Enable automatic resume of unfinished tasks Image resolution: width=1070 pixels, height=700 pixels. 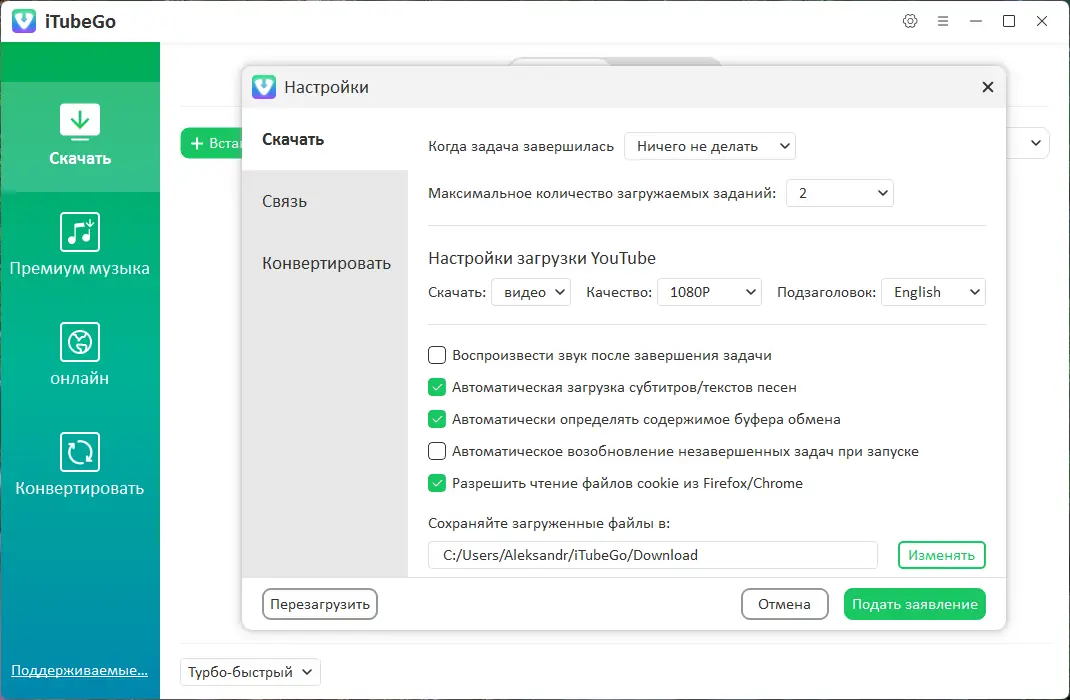437,451
